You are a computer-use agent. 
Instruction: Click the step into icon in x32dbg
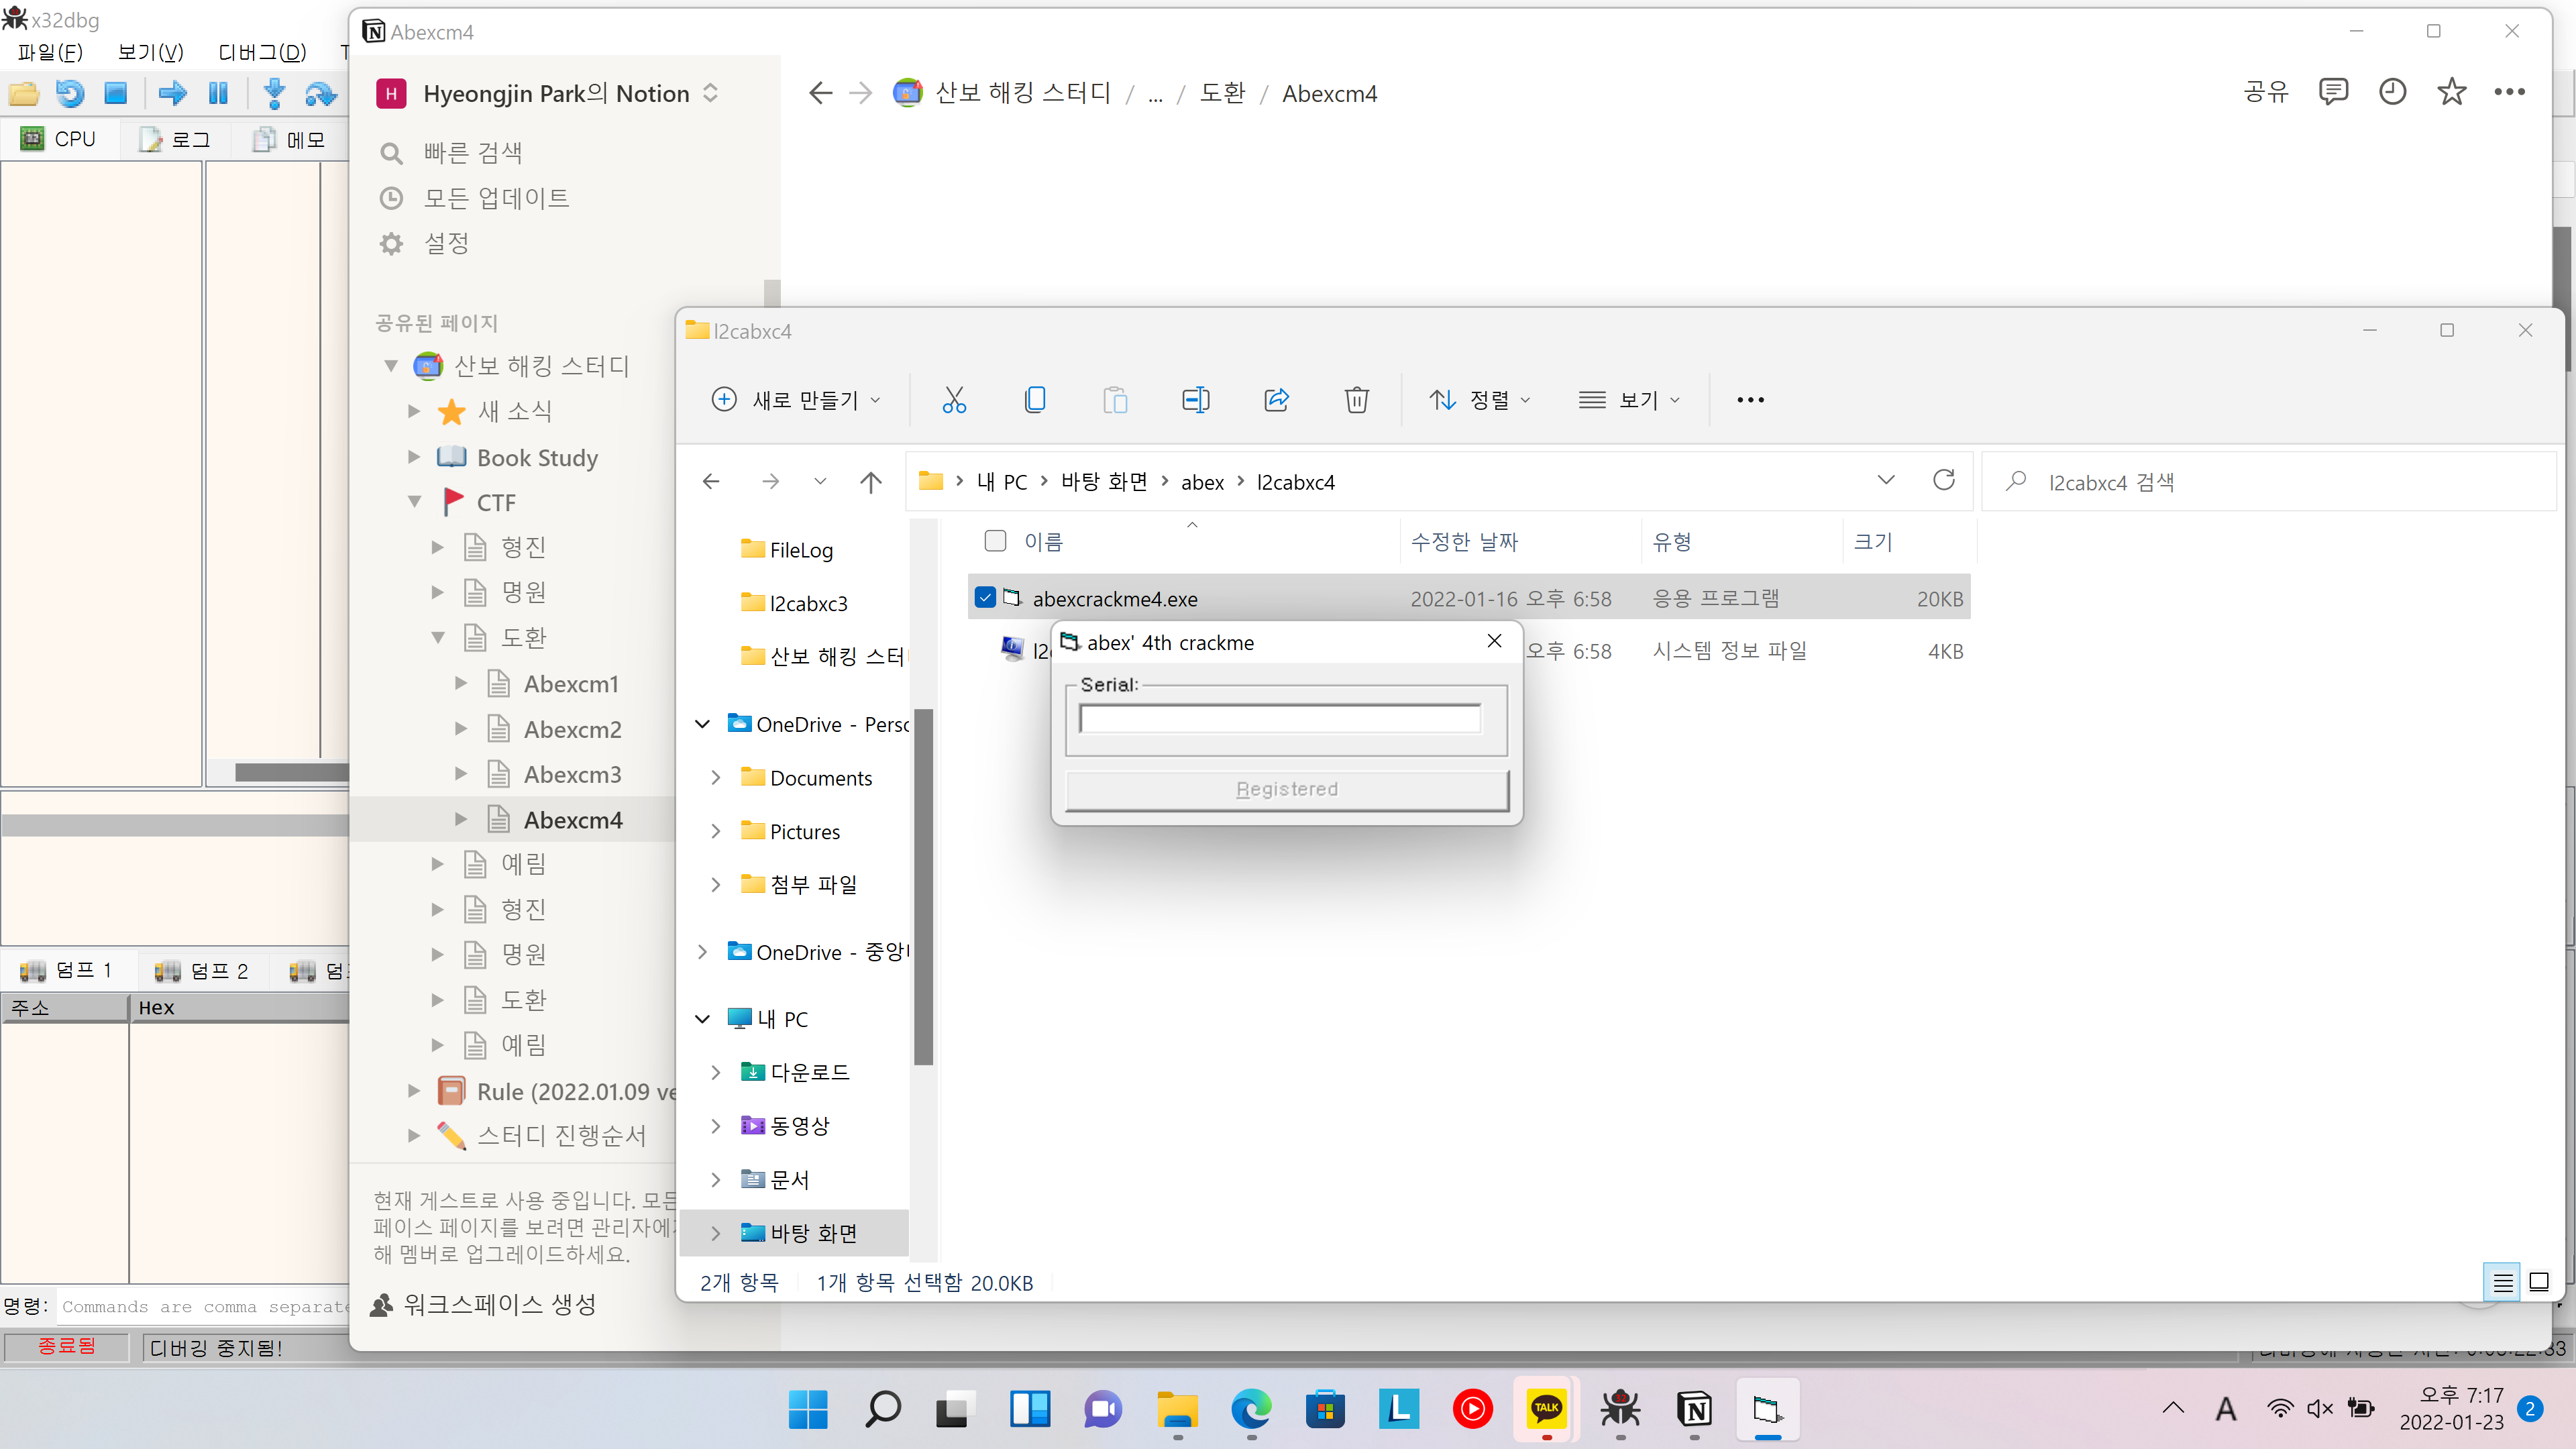[x=275, y=94]
